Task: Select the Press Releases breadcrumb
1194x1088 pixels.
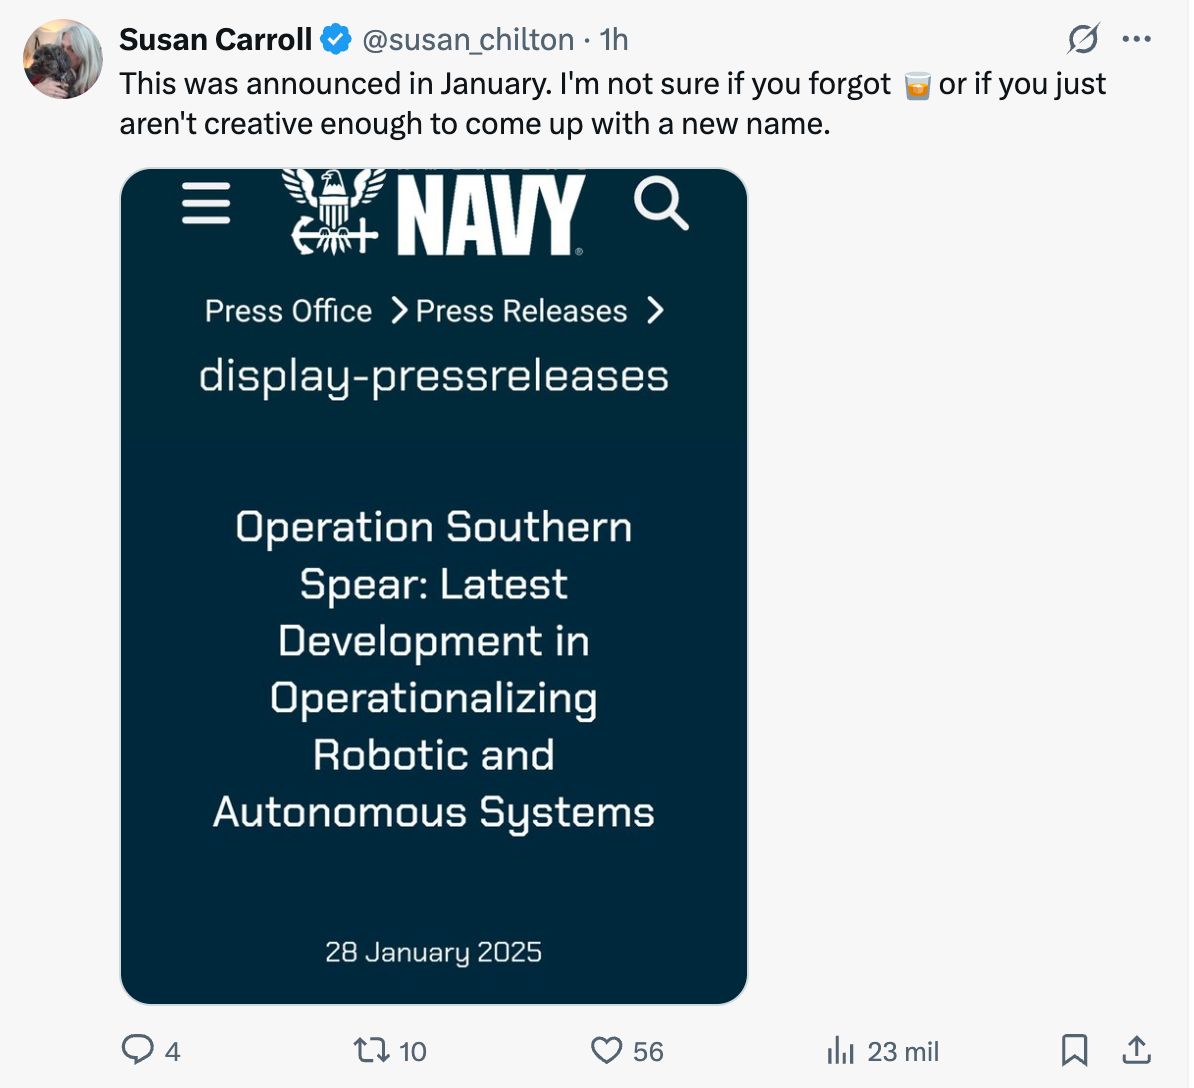Action: point(521,311)
